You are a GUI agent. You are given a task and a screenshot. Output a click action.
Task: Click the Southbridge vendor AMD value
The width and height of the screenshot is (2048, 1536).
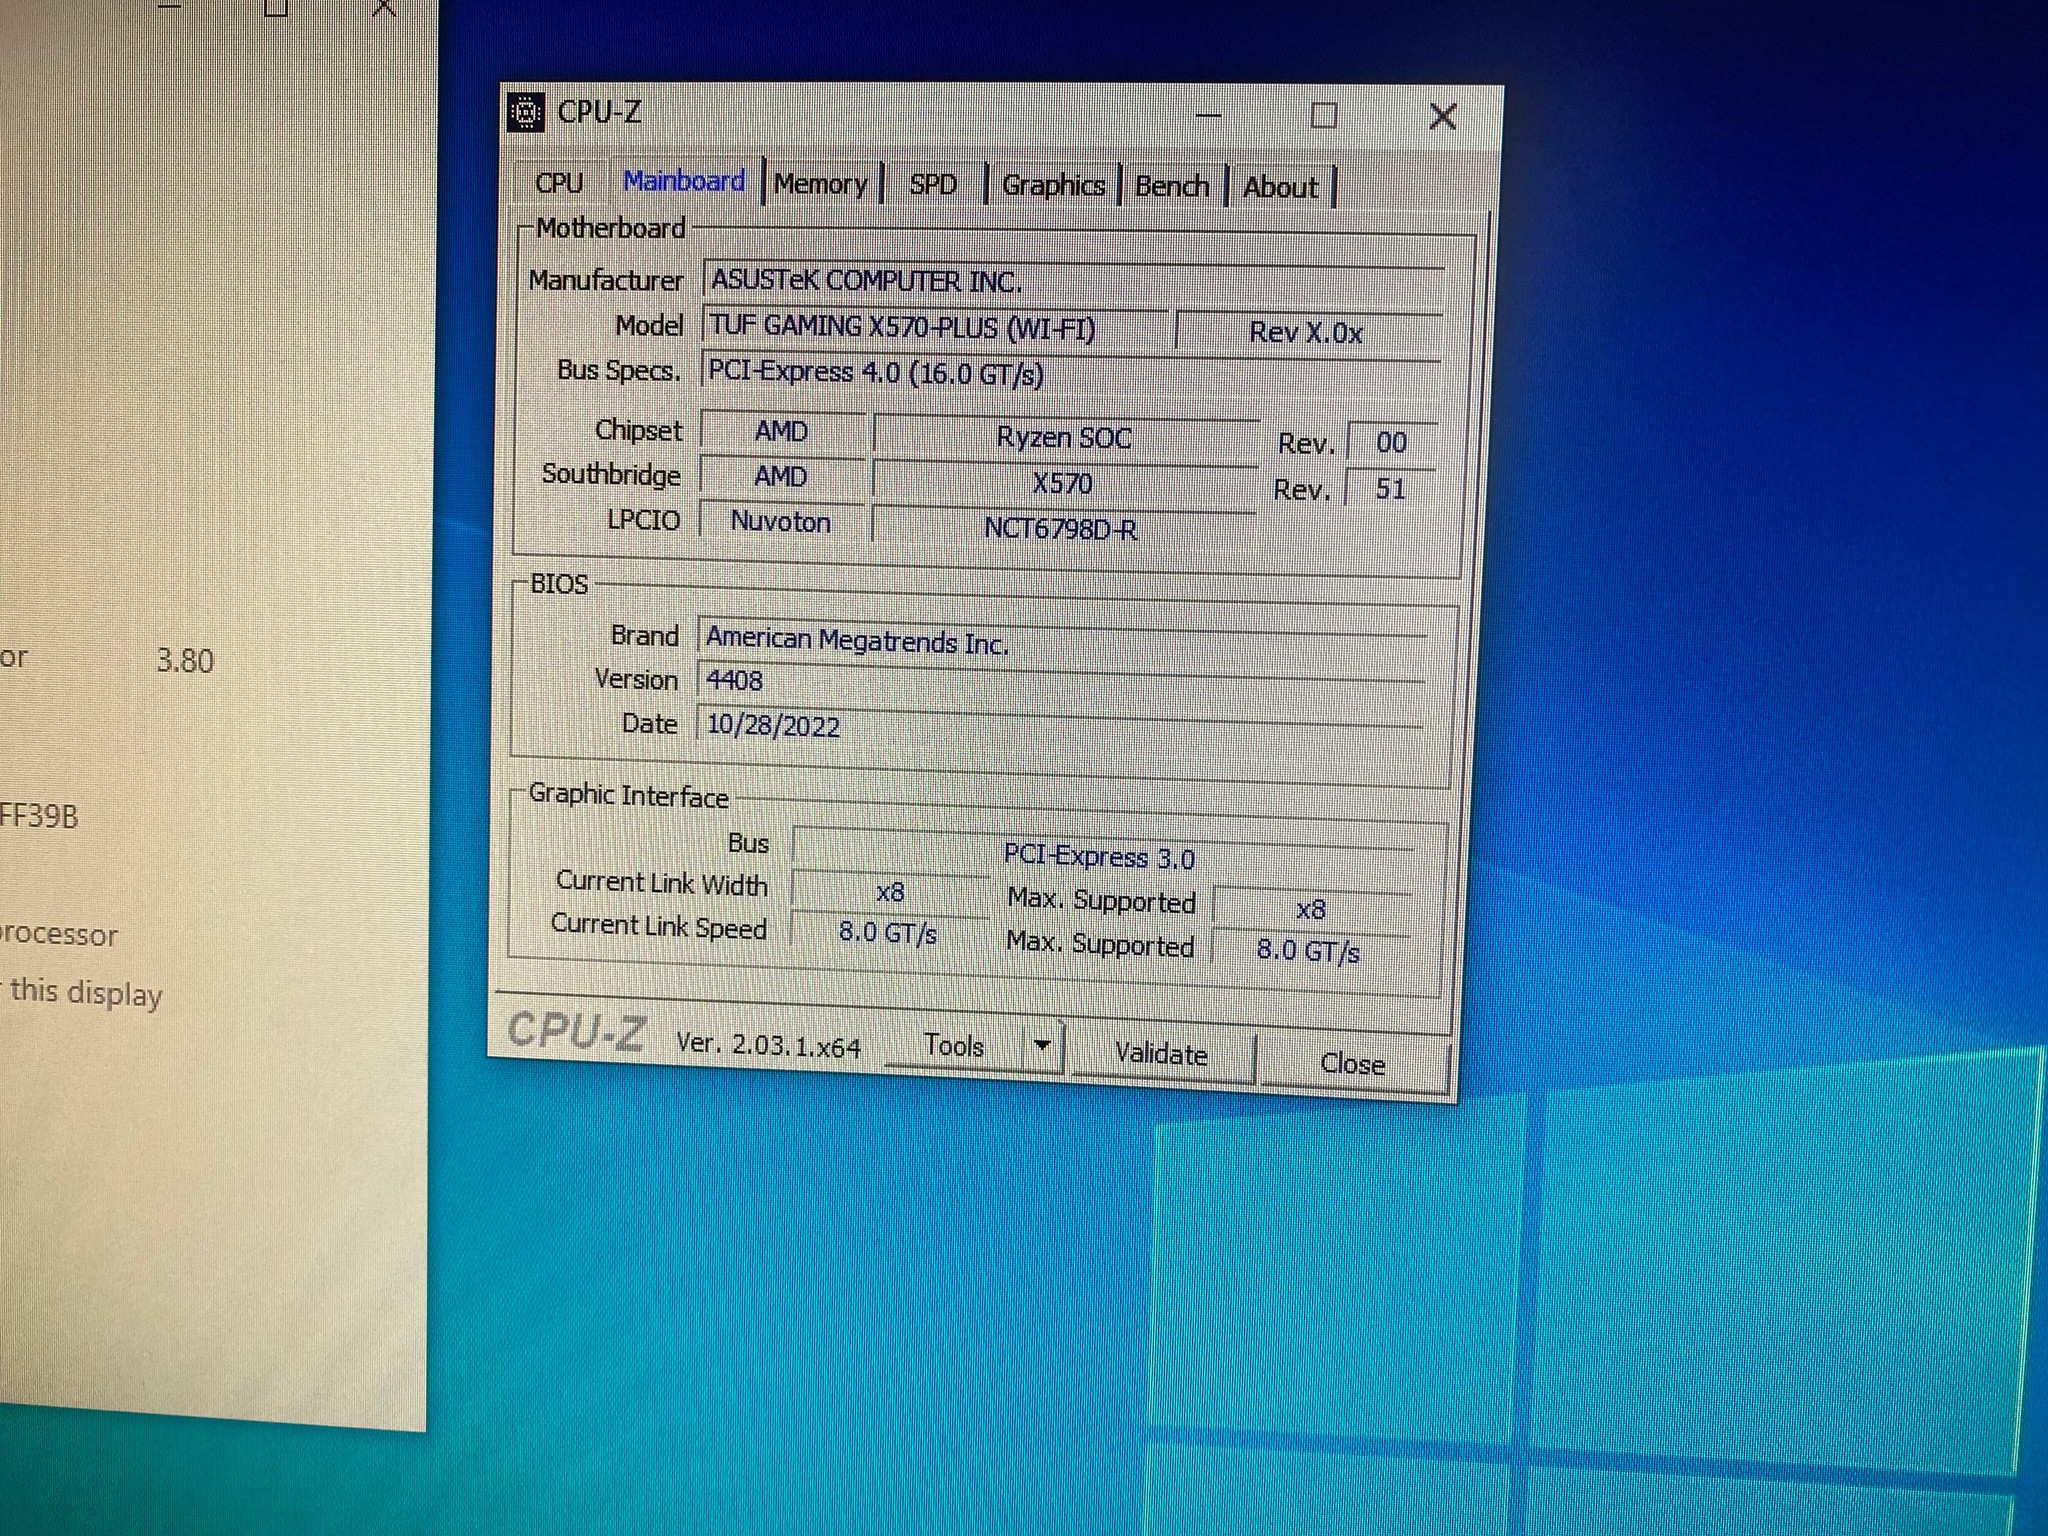click(781, 476)
